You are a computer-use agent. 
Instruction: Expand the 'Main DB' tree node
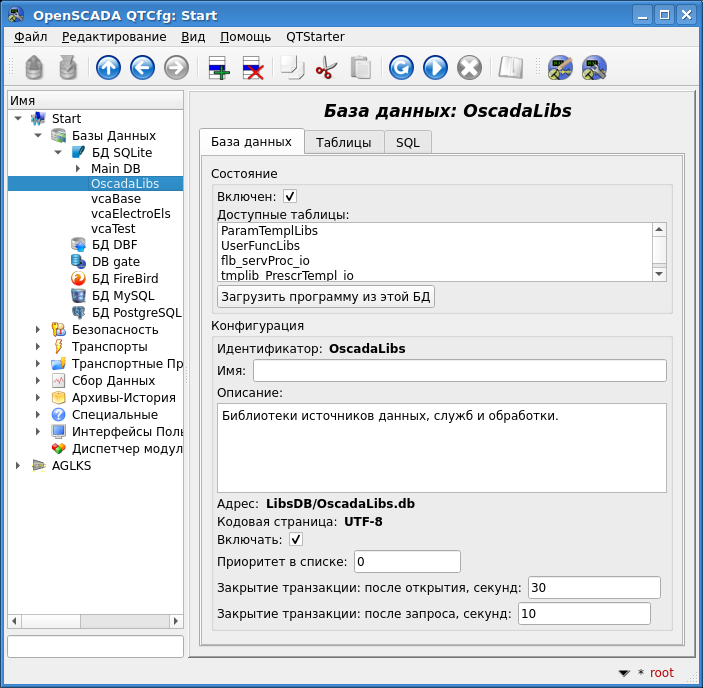pos(78,168)
